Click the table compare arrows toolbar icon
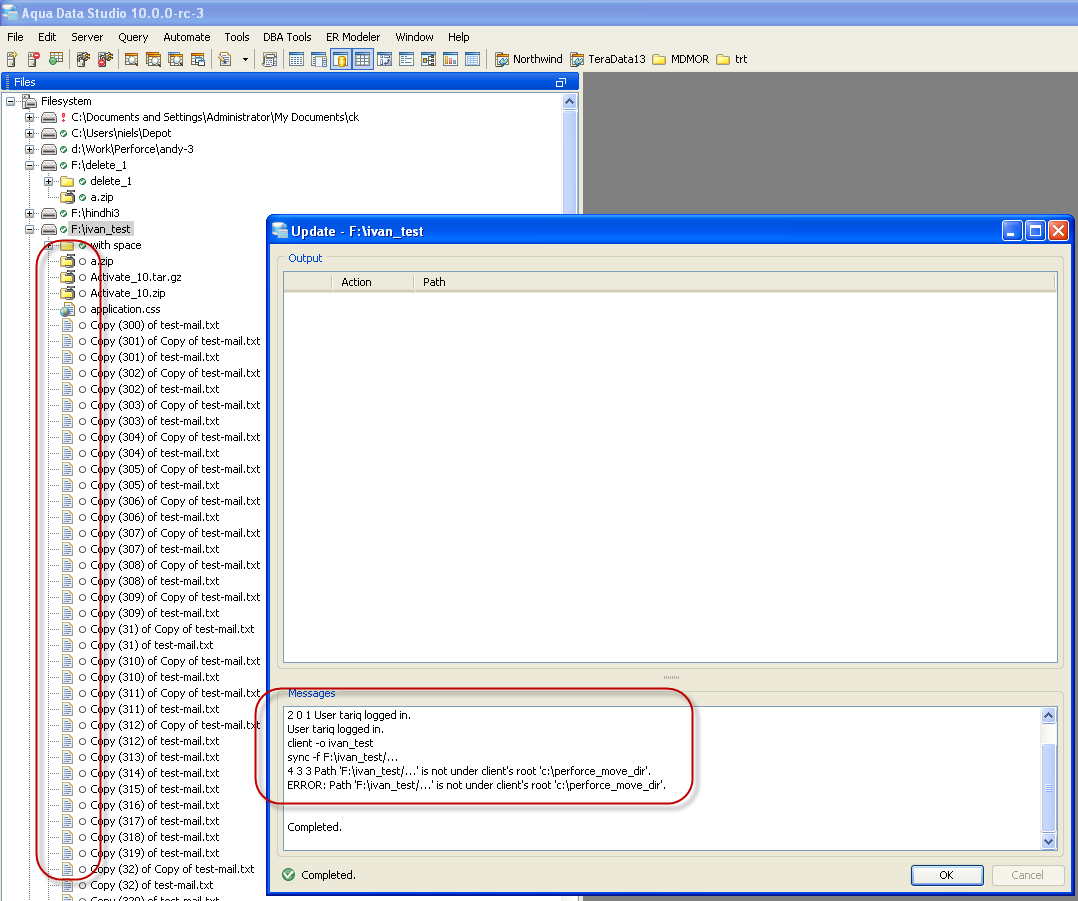This screenshot has width=1078, height=901. pos(384,59)
